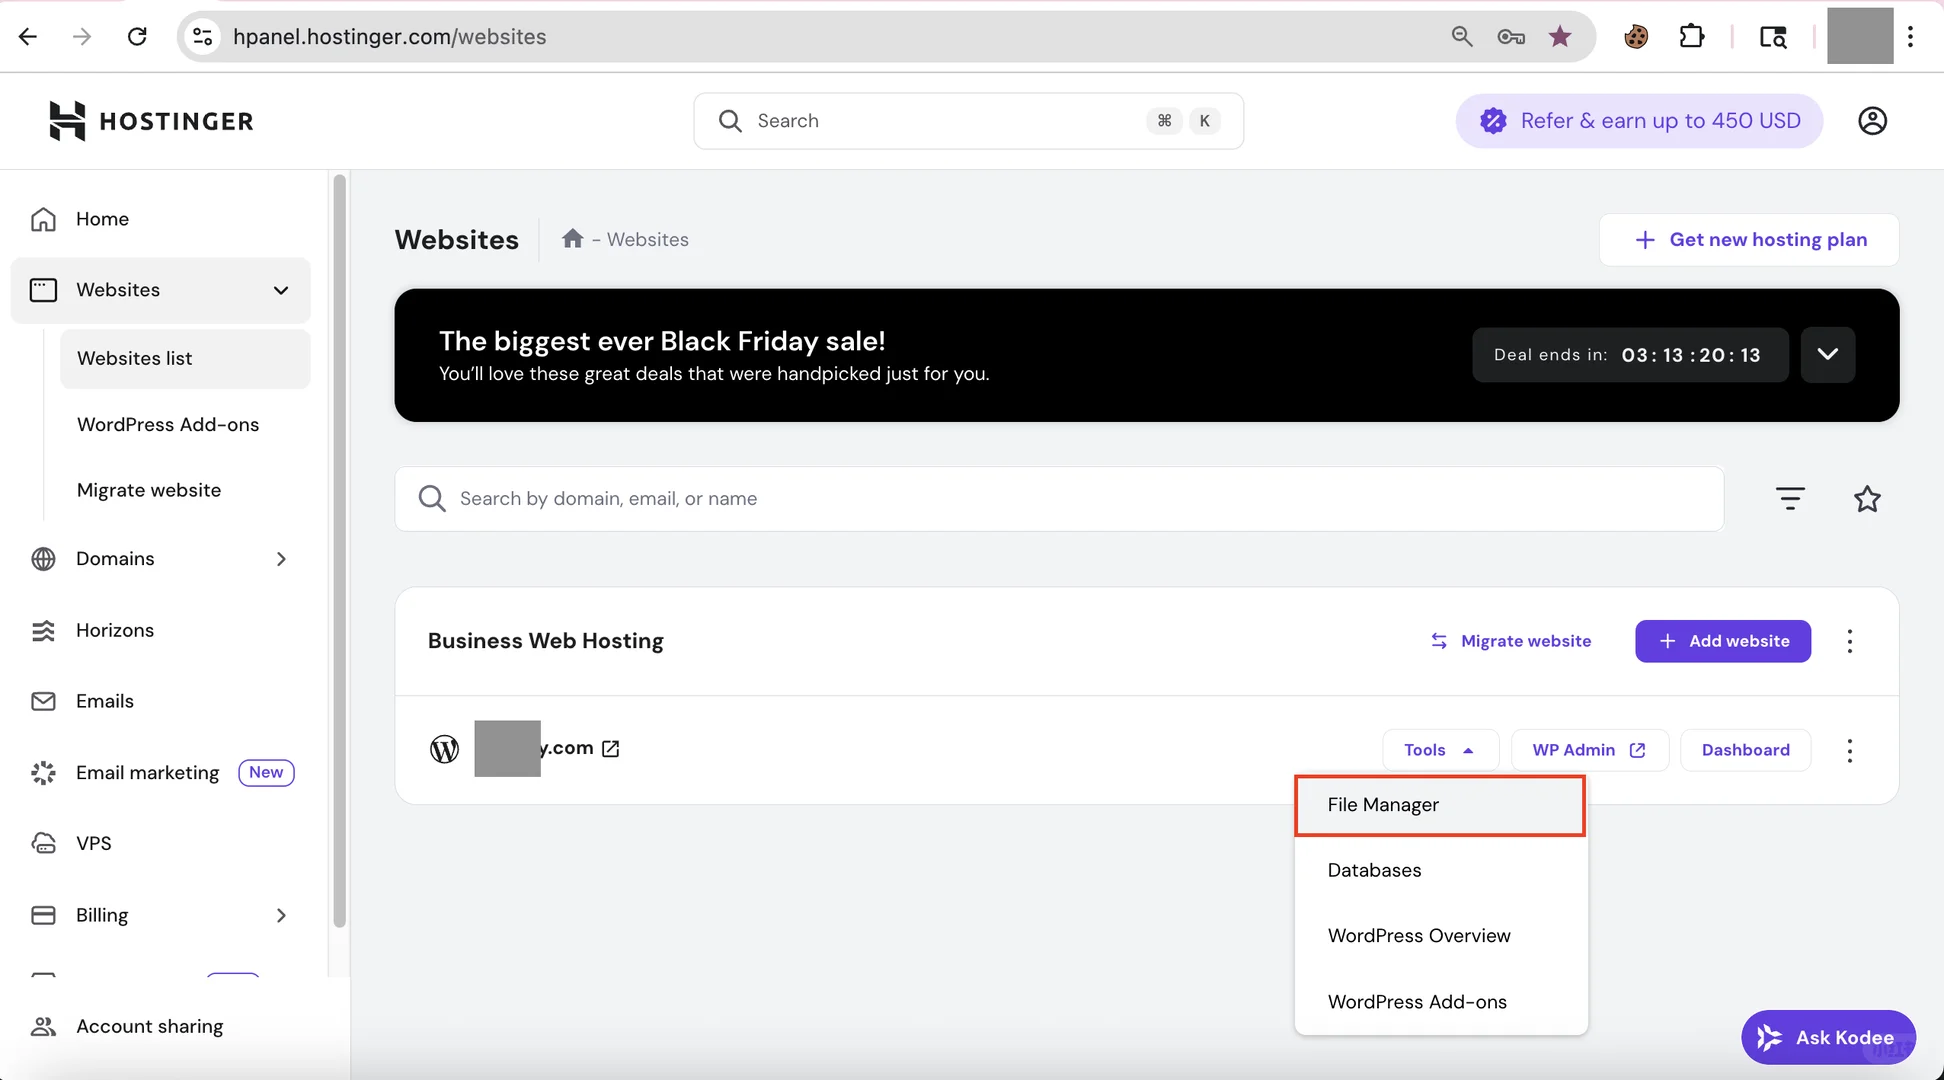Click the home breadcrumb icon
The image size is (1944, 1080).
(572, 238)
